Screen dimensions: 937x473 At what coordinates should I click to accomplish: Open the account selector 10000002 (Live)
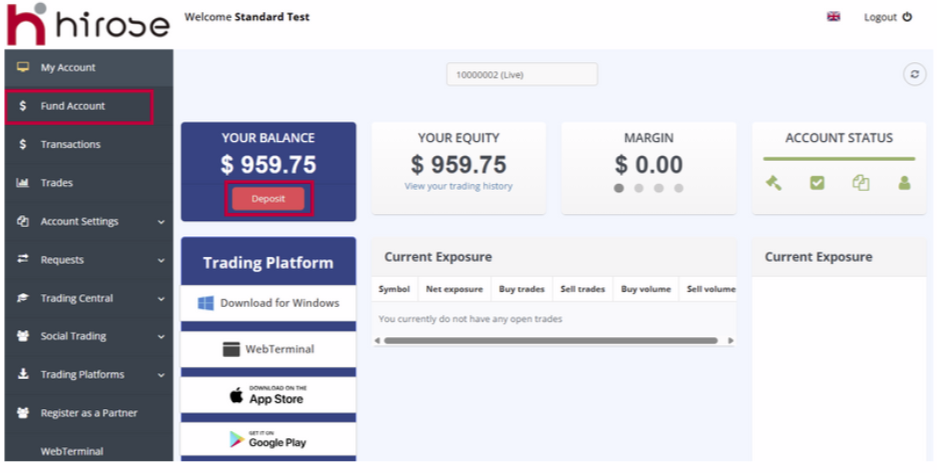pos(521,75)
